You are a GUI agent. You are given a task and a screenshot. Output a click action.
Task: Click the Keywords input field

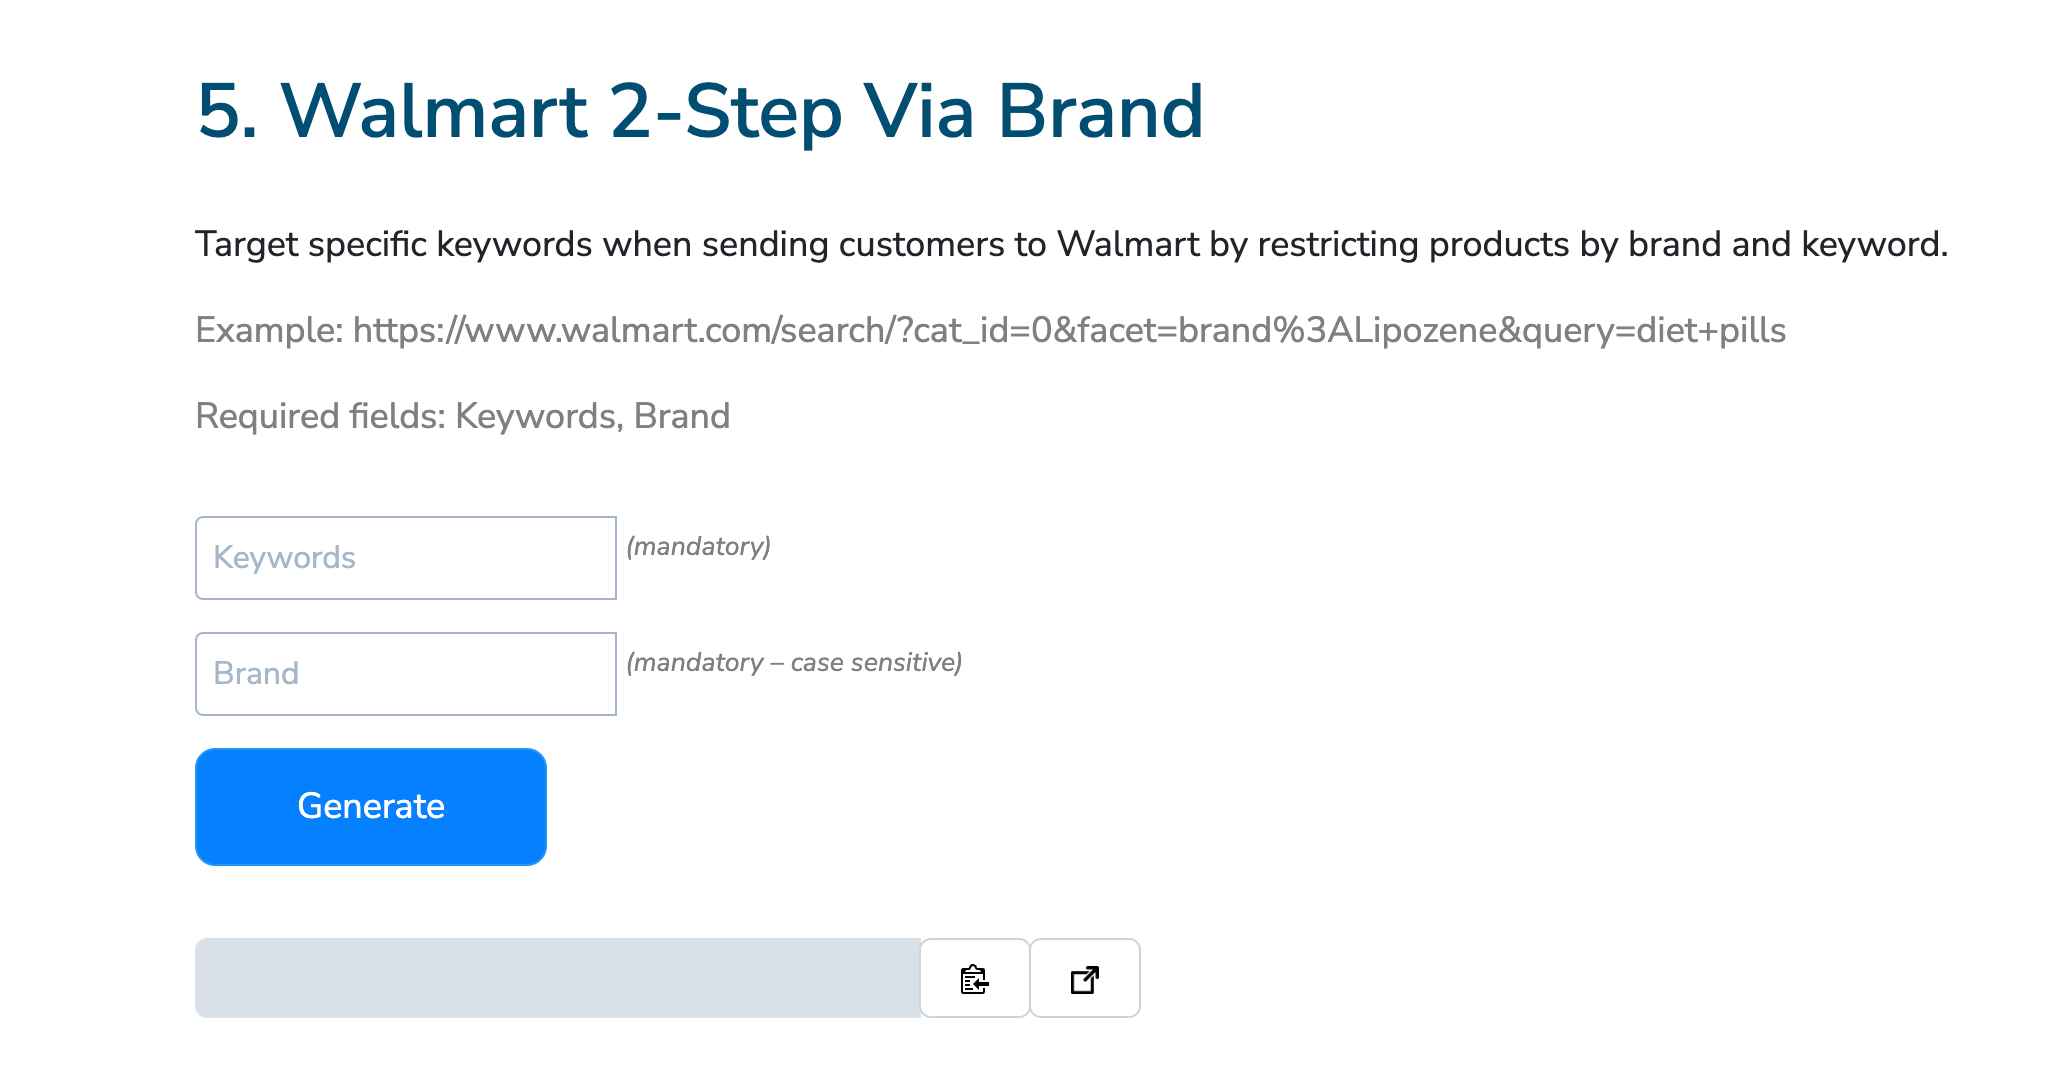click(x=404, y=556)
